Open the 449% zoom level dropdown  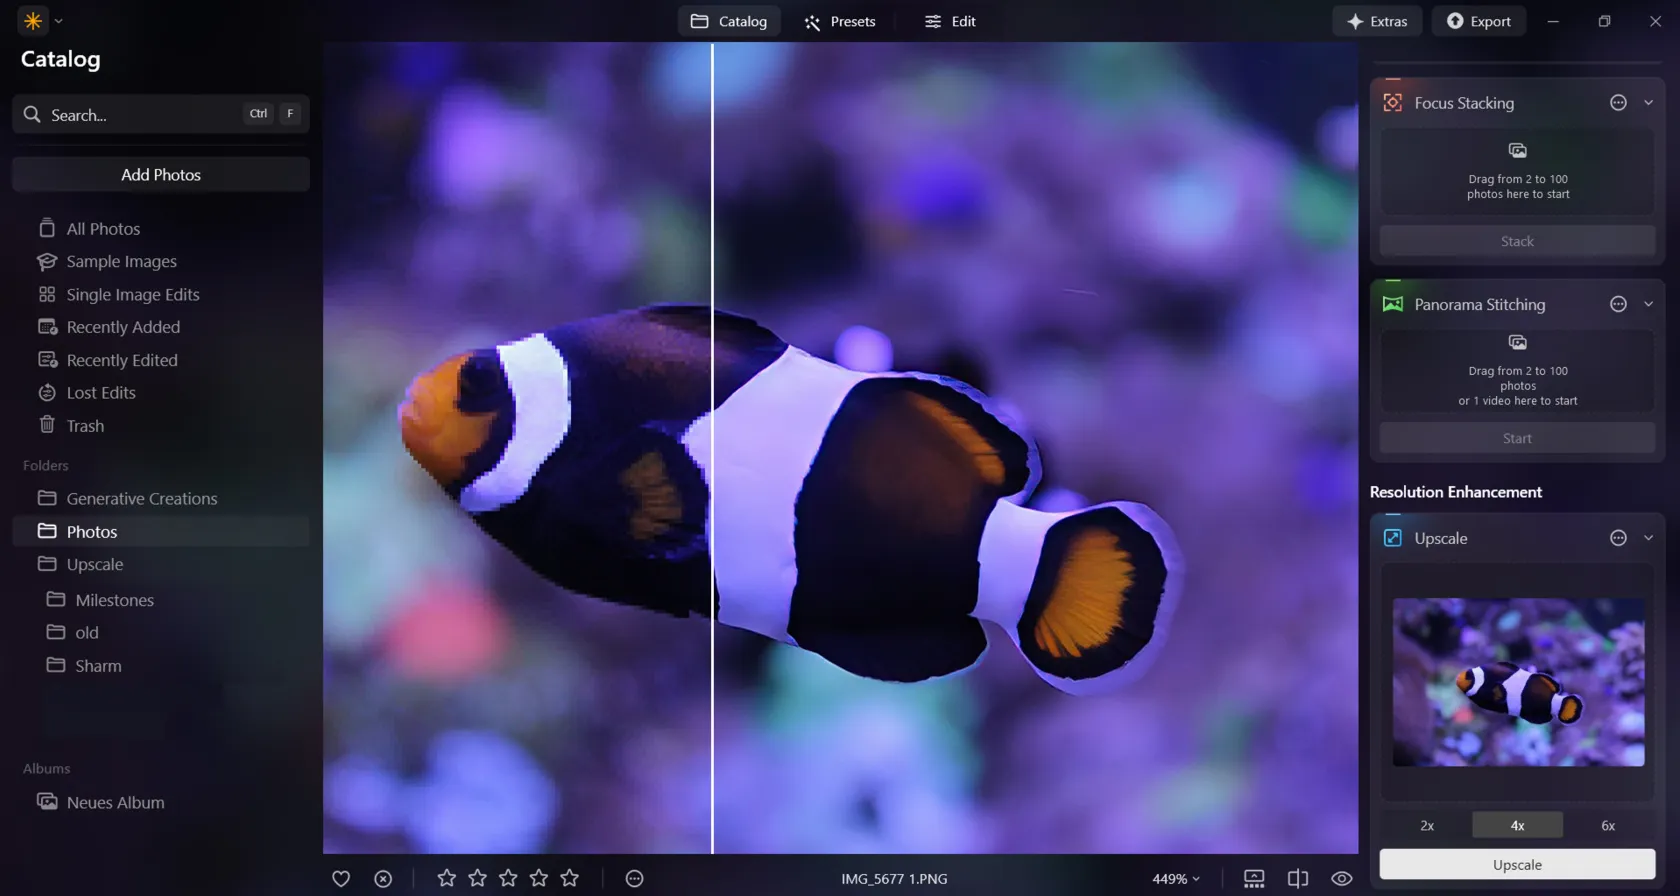click(x=1176, y=879)
